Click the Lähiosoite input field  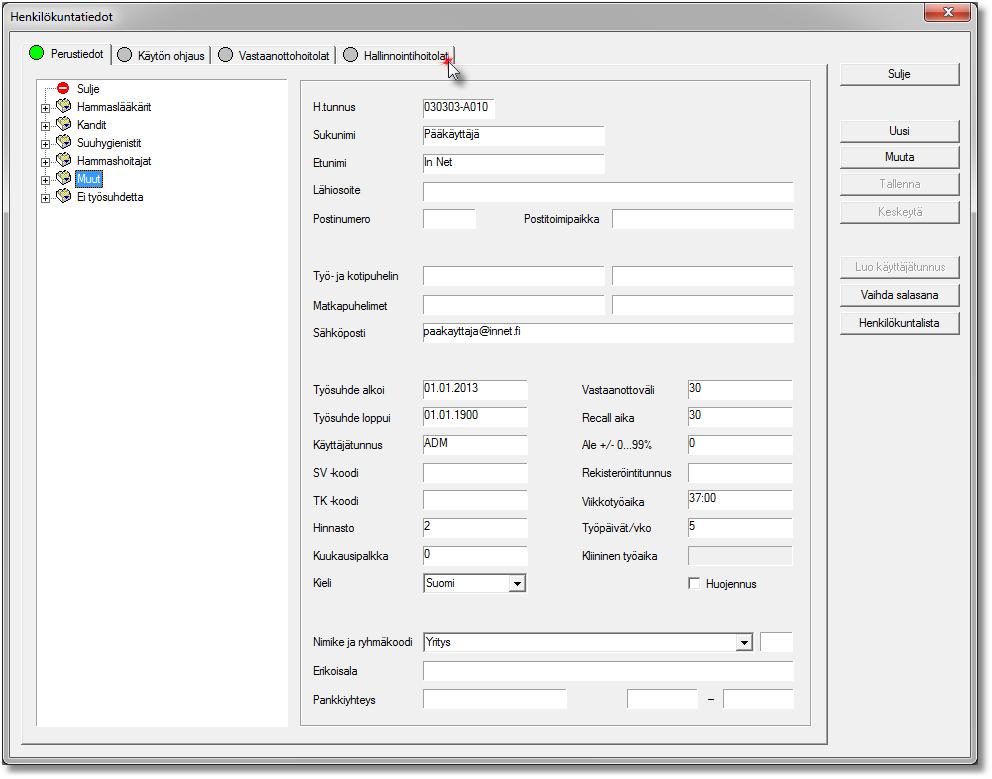pyautogui.click(x=608, y=191)
